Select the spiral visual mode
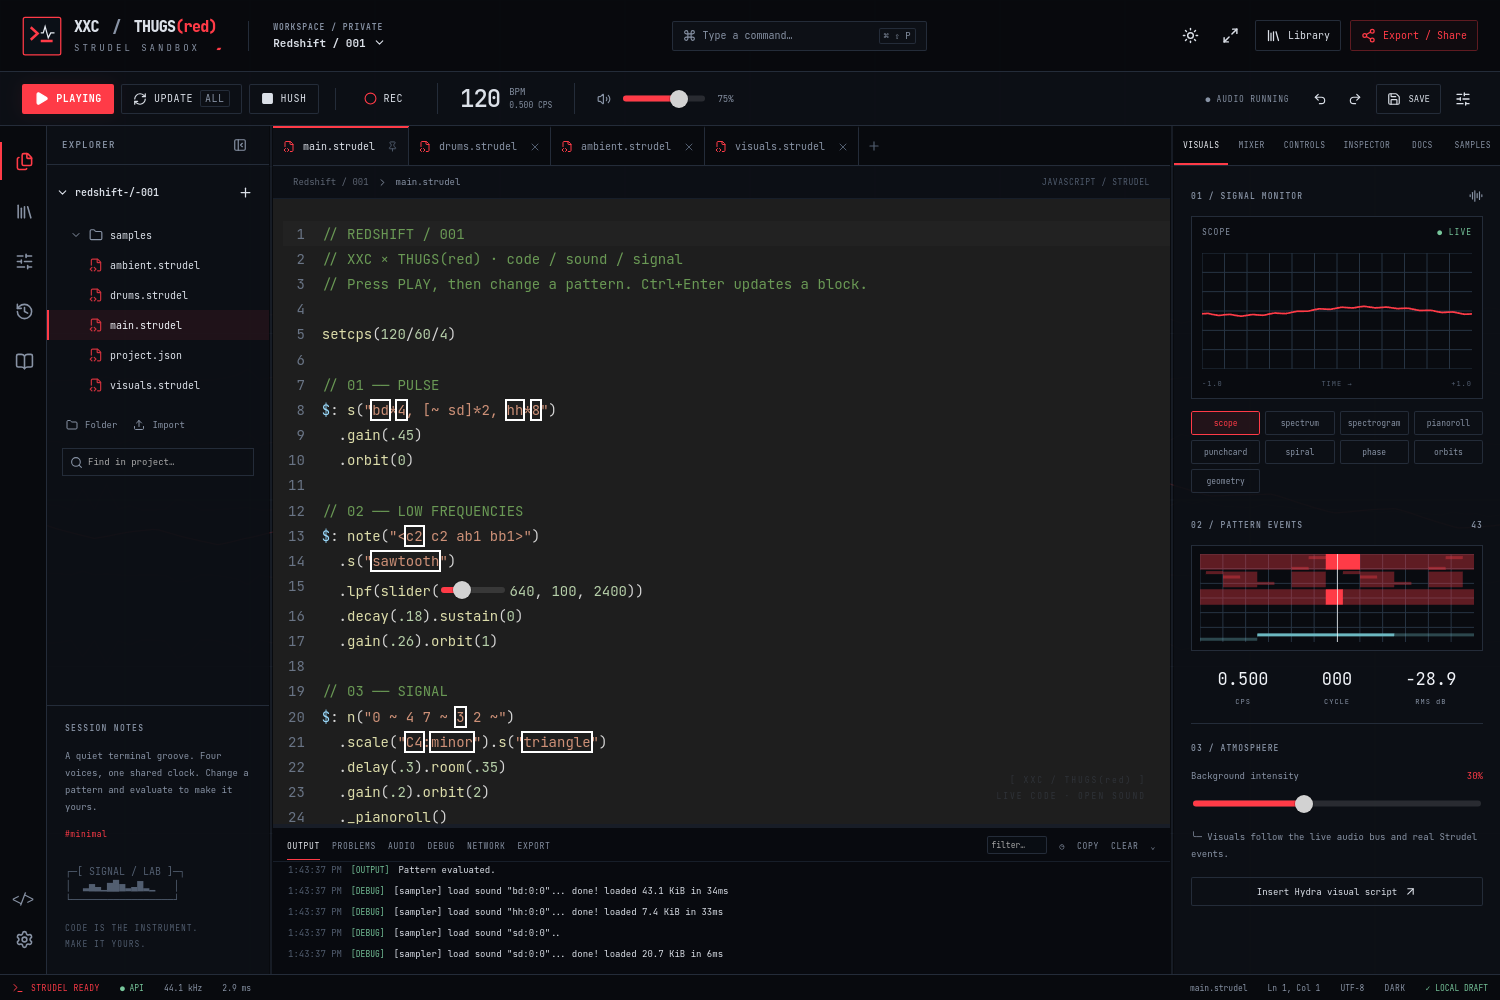Screen dimensions: 1500x1000 1300,452
